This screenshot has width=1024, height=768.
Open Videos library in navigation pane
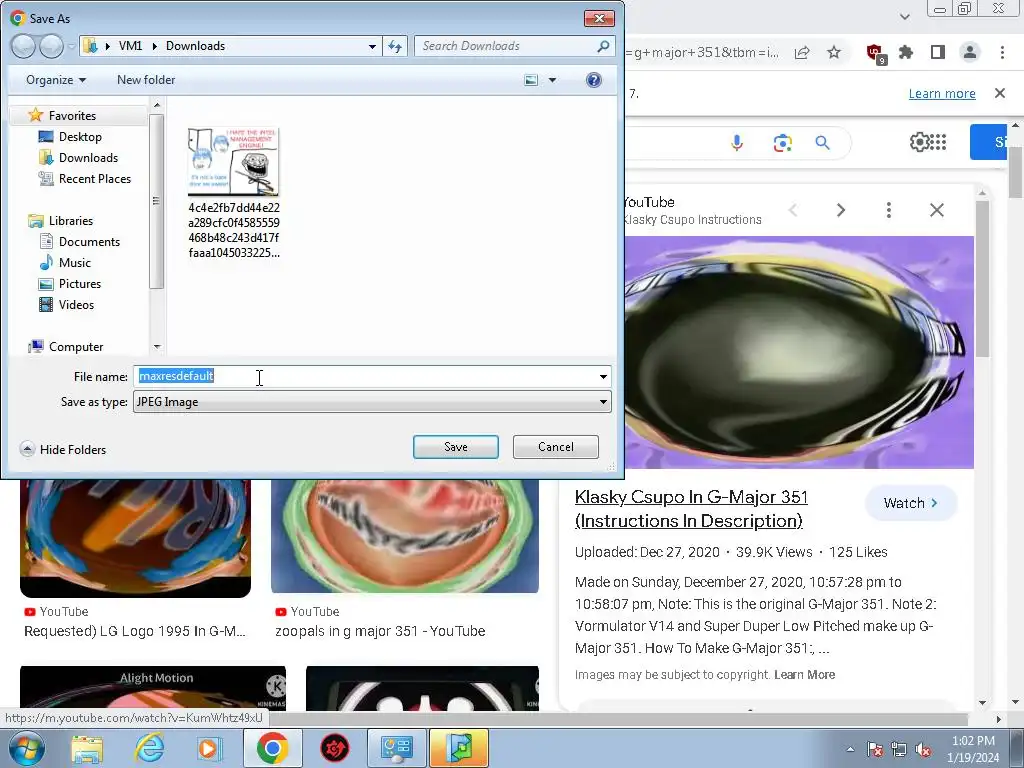pos(76,304)
